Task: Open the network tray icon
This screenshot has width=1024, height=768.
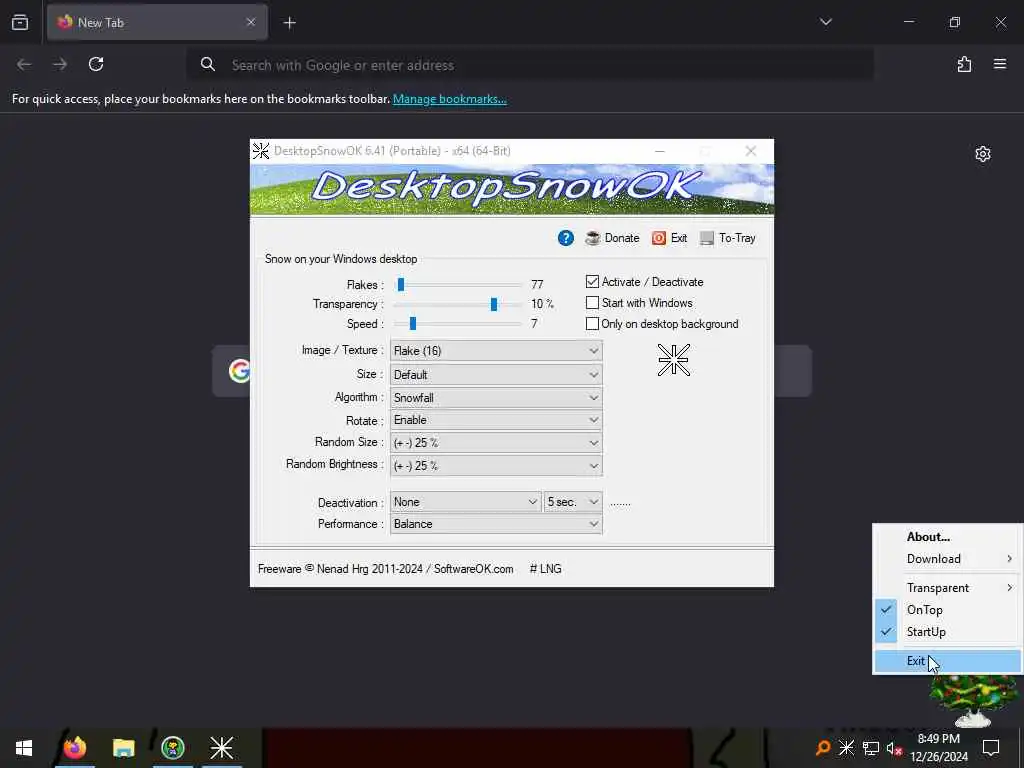Action: [x=871, y=748]
